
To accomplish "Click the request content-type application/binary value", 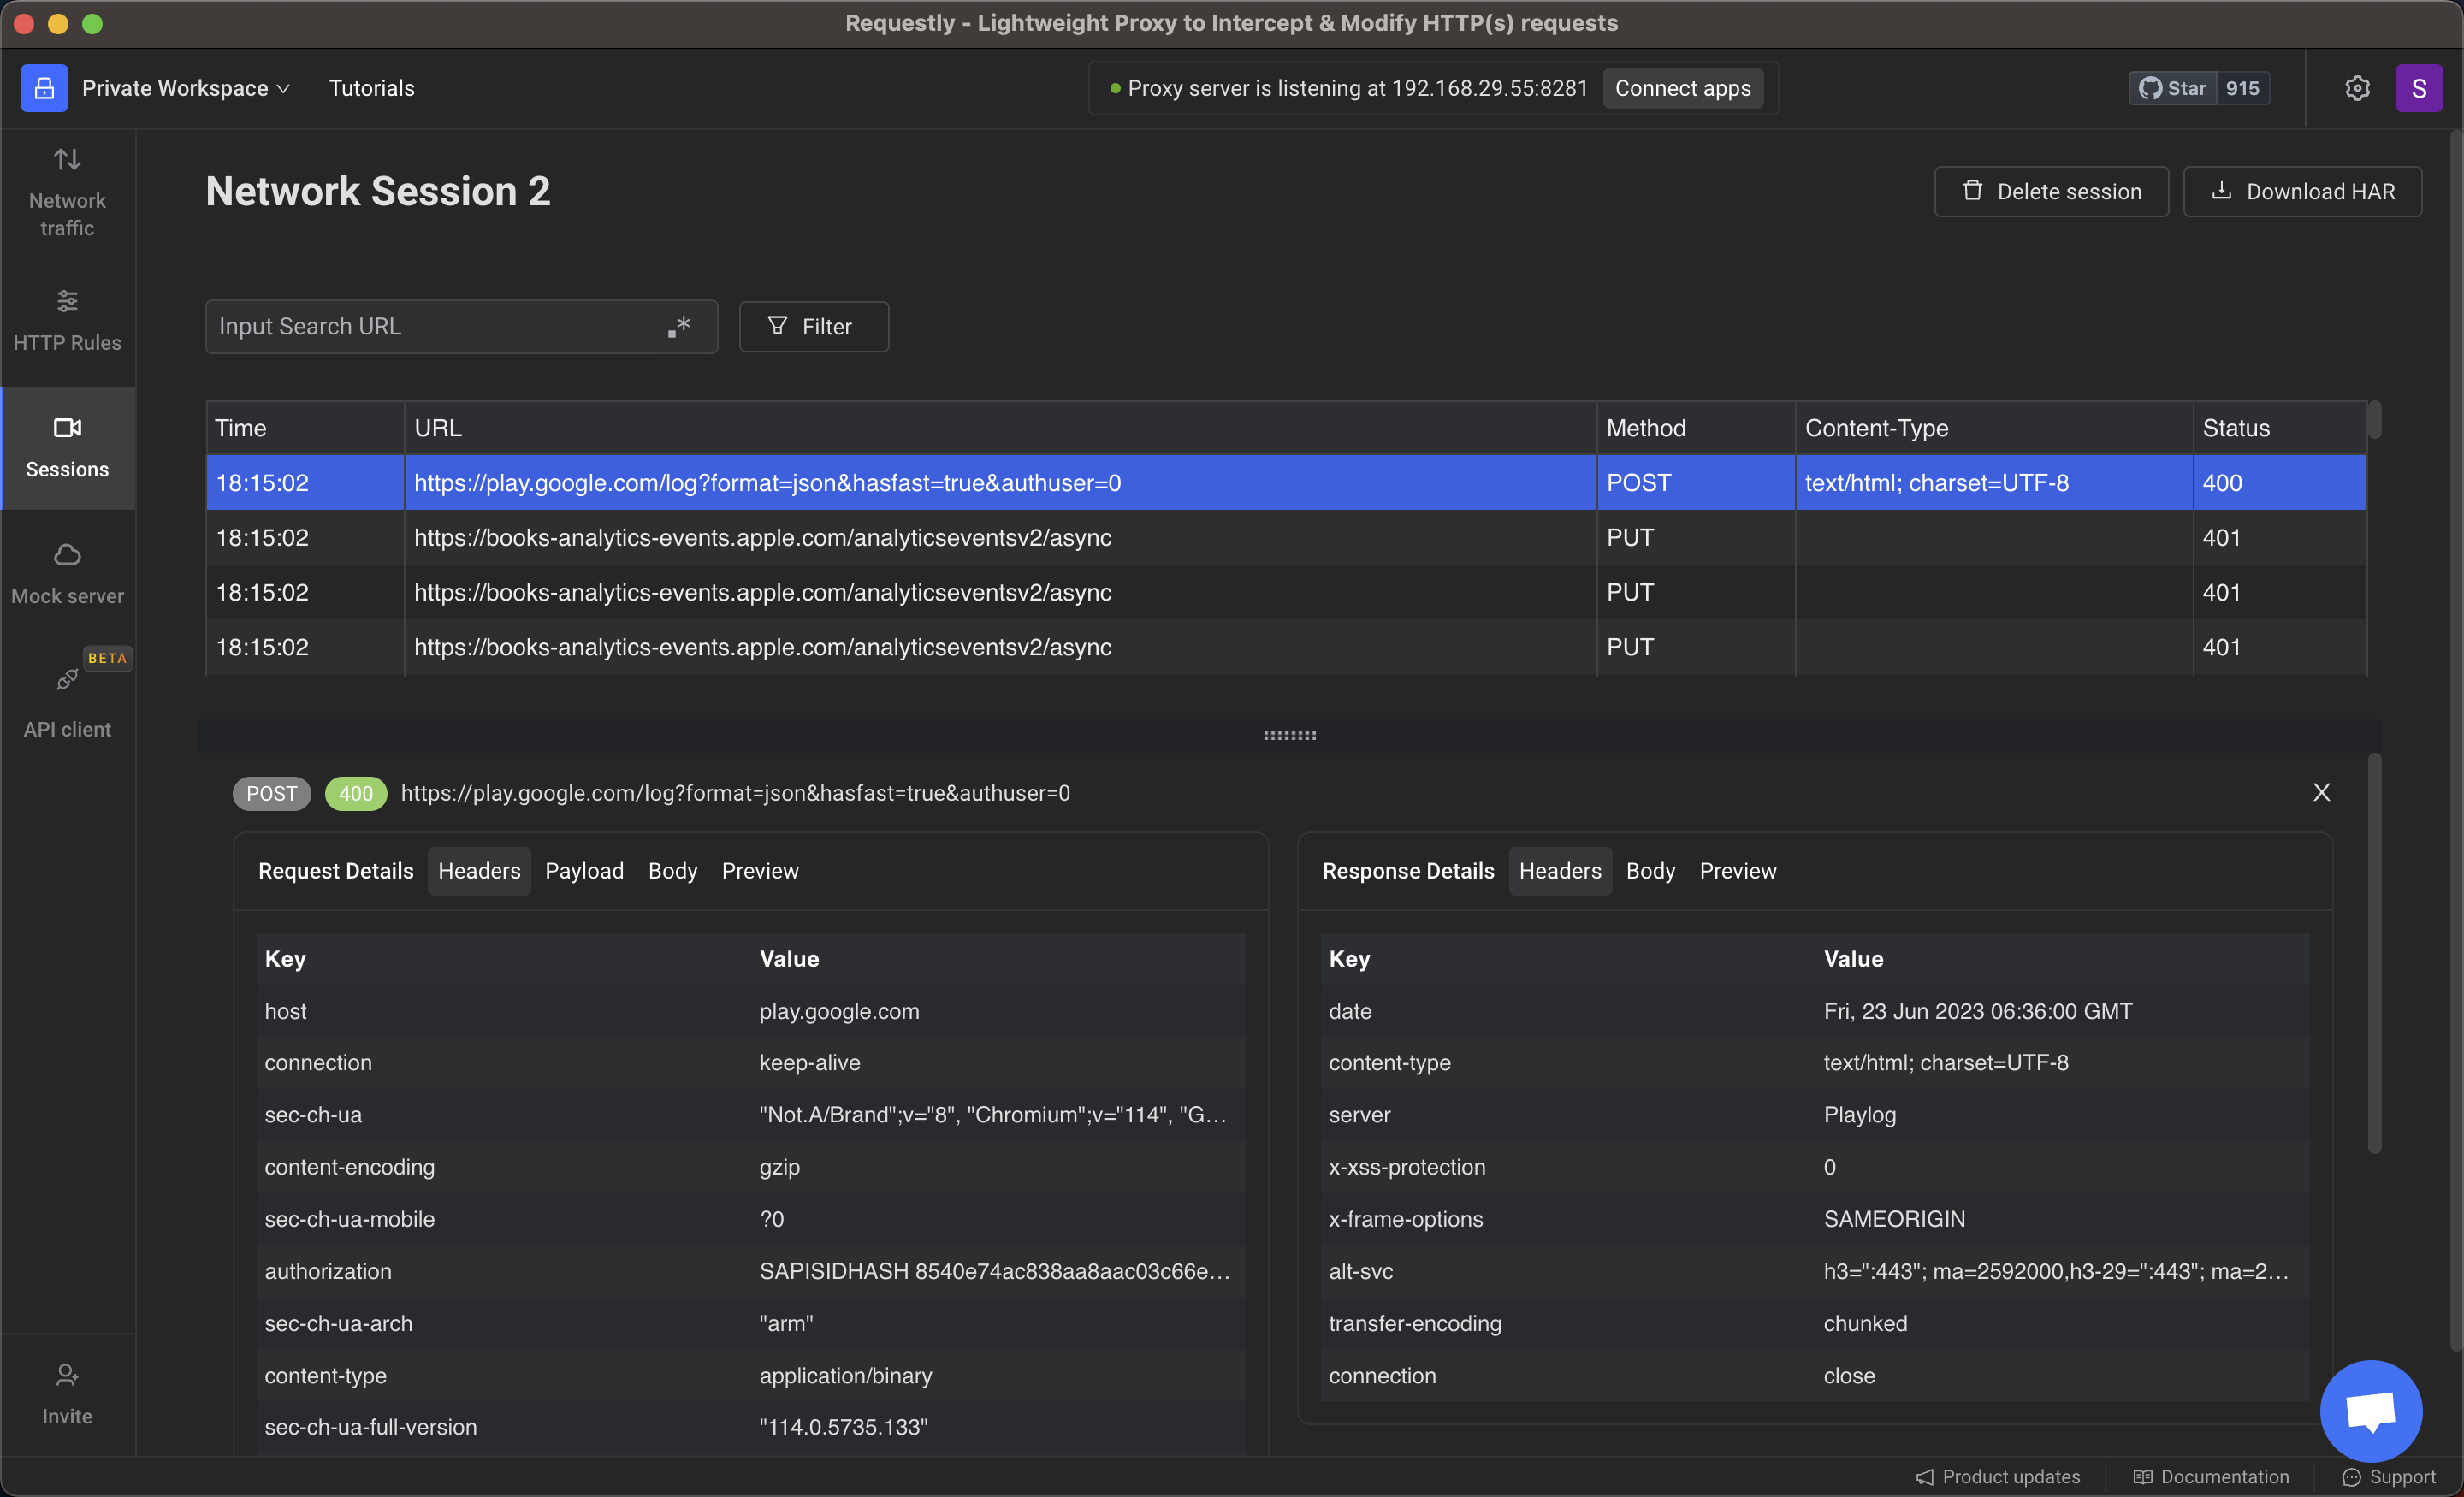I will click(845, 1375).
